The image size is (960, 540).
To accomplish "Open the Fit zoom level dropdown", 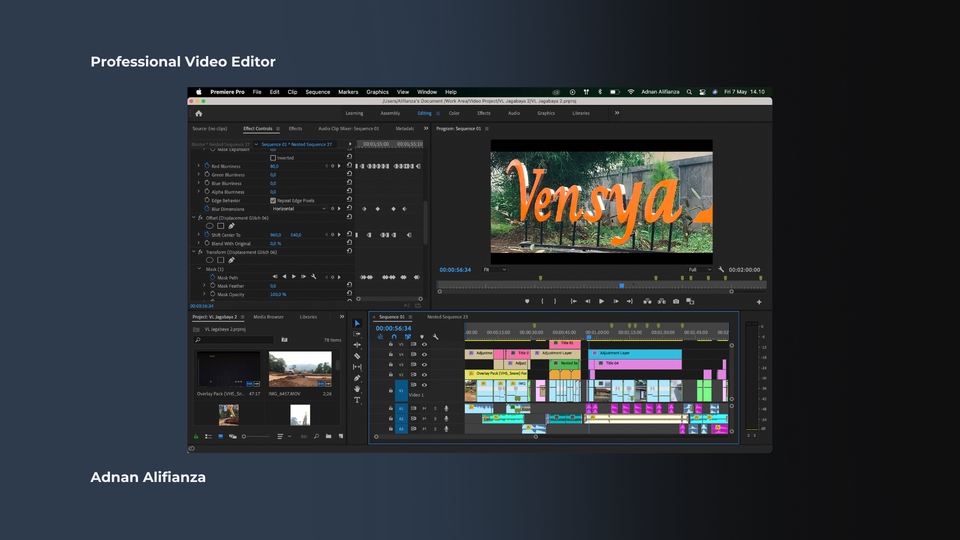I will 494,270.
